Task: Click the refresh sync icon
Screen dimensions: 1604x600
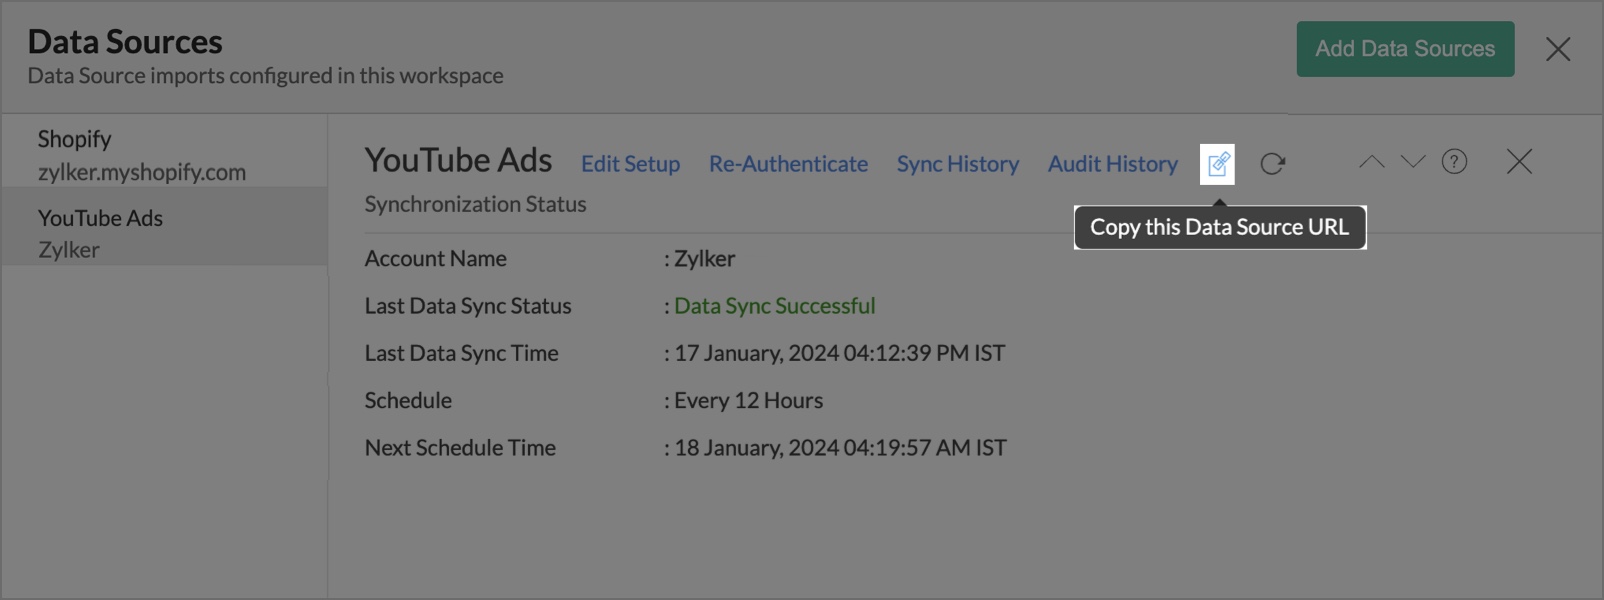Action: point(1272,164)
